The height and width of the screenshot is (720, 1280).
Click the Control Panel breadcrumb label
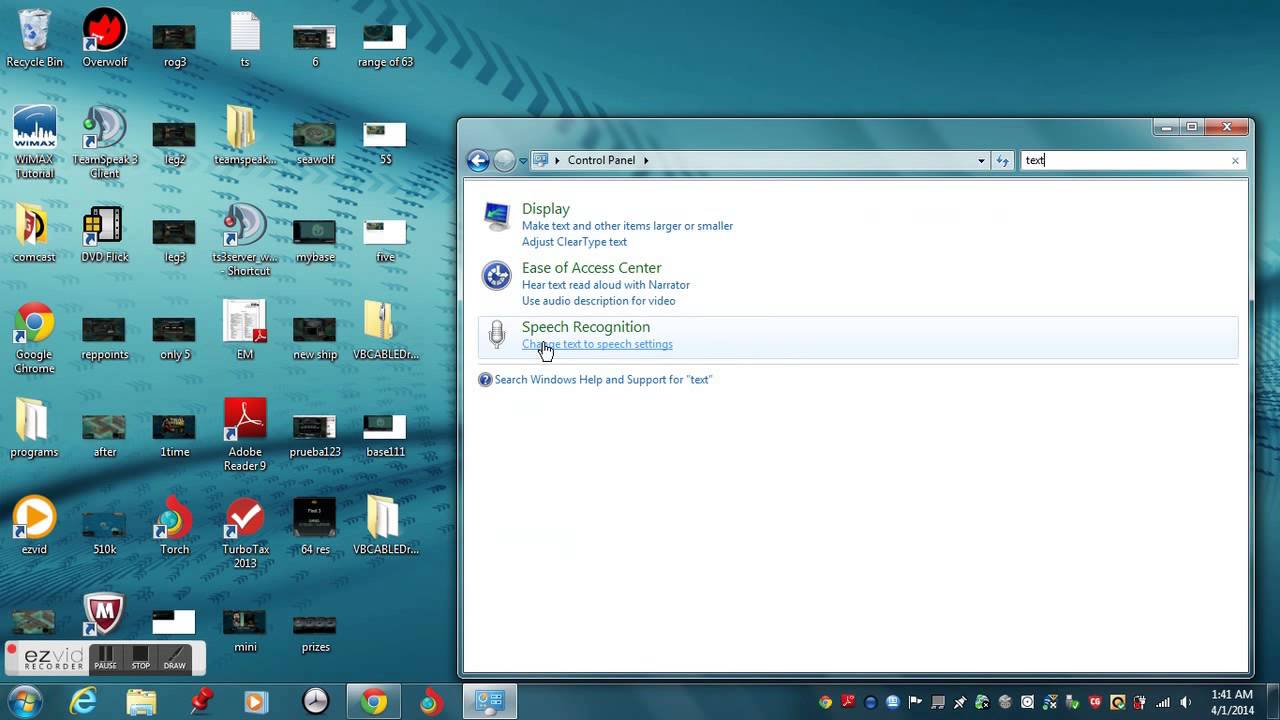601,160
